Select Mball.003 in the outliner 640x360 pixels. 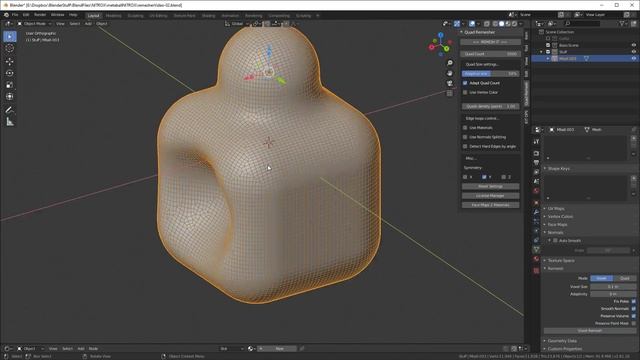(568, 58)
